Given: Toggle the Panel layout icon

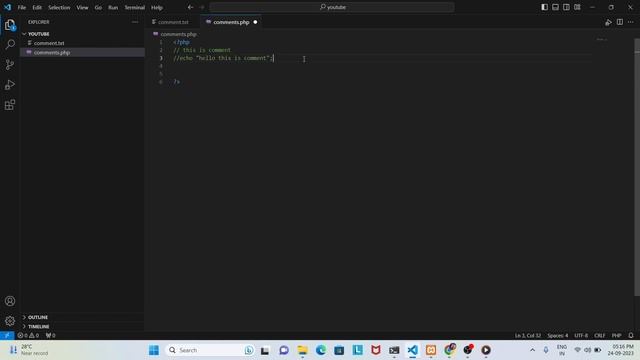Looking at the screenshot, I should click(556, 7).
